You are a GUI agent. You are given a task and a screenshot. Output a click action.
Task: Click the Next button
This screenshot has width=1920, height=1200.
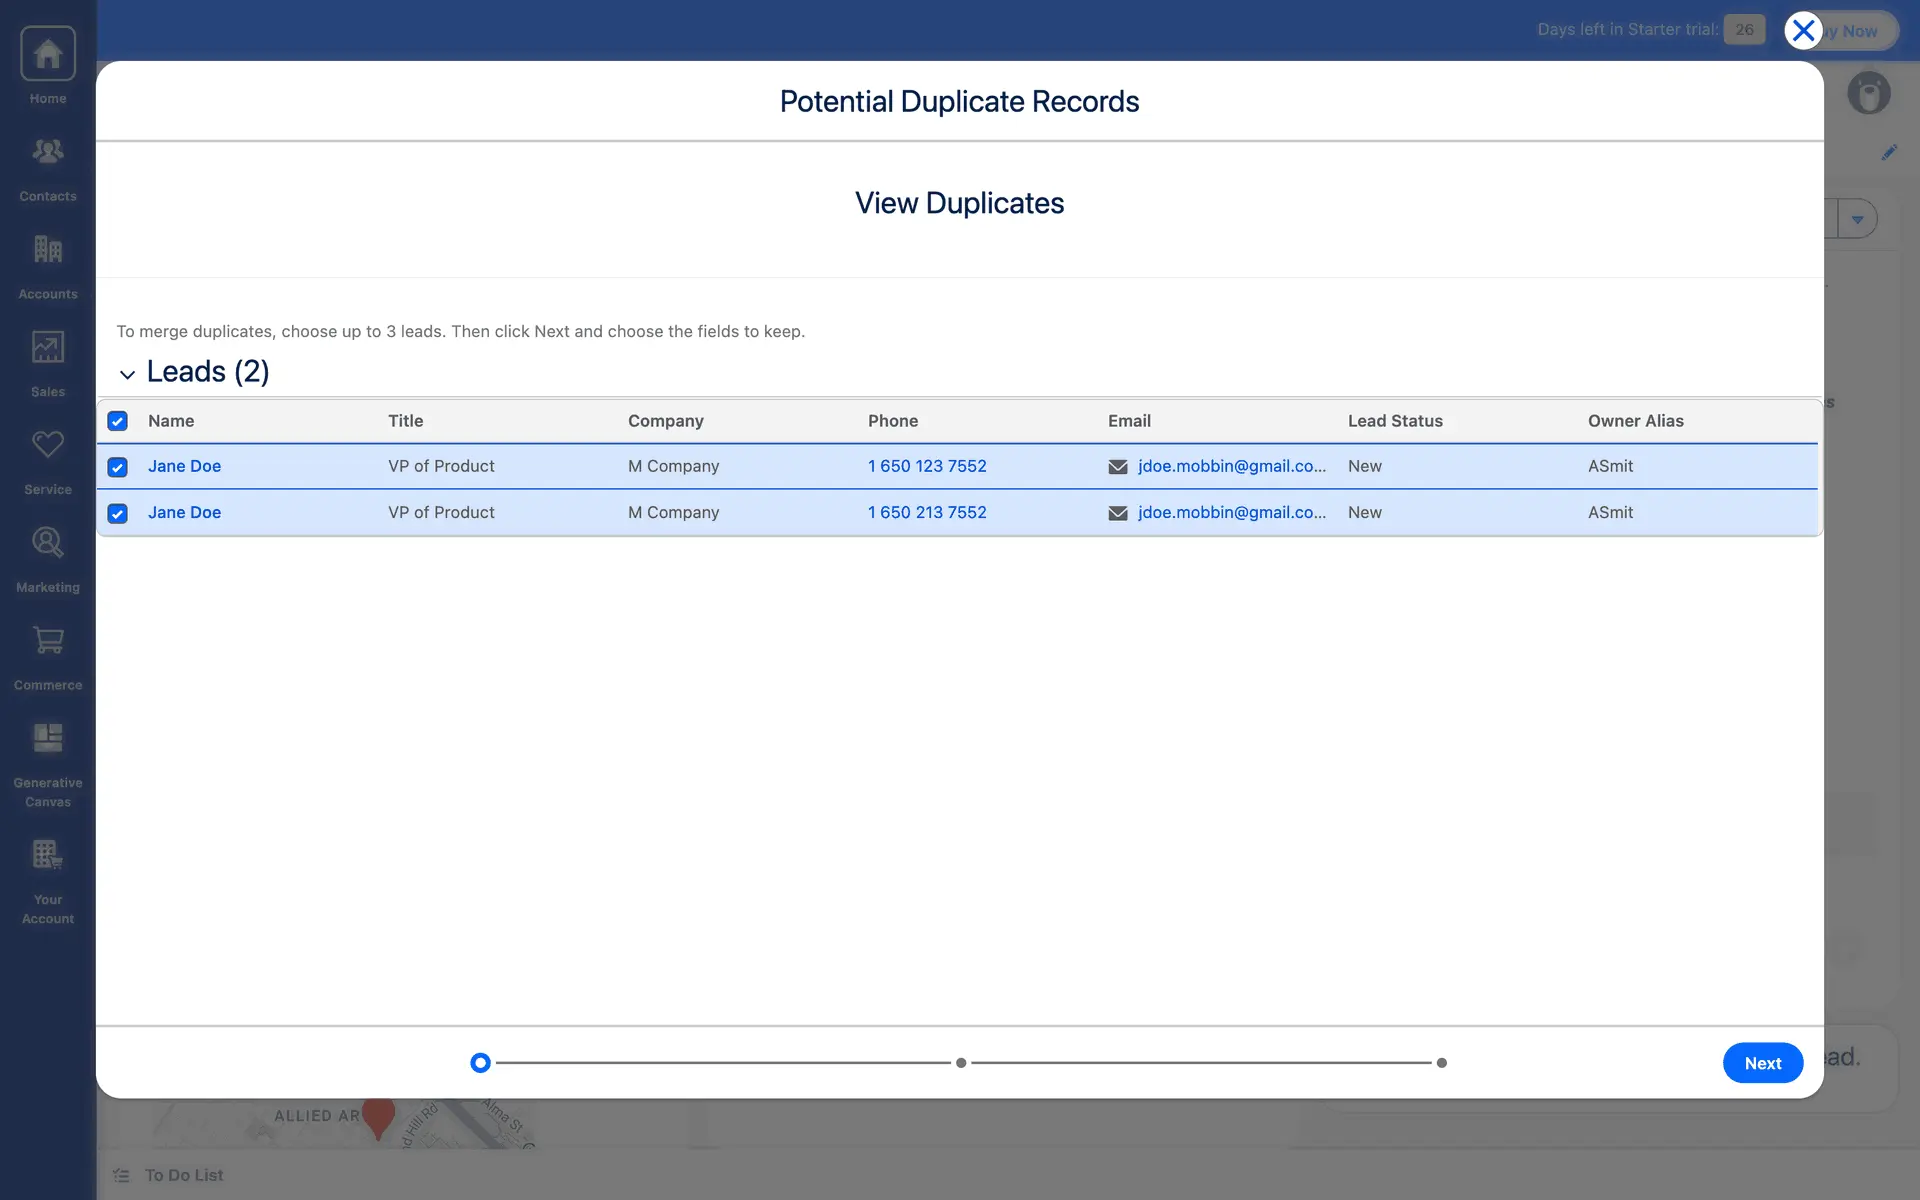1762,1063
